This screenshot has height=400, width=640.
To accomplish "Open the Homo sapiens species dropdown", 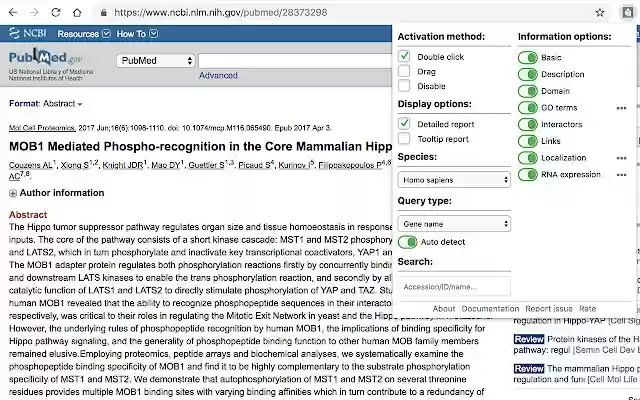I will click(x=454, y=180).
